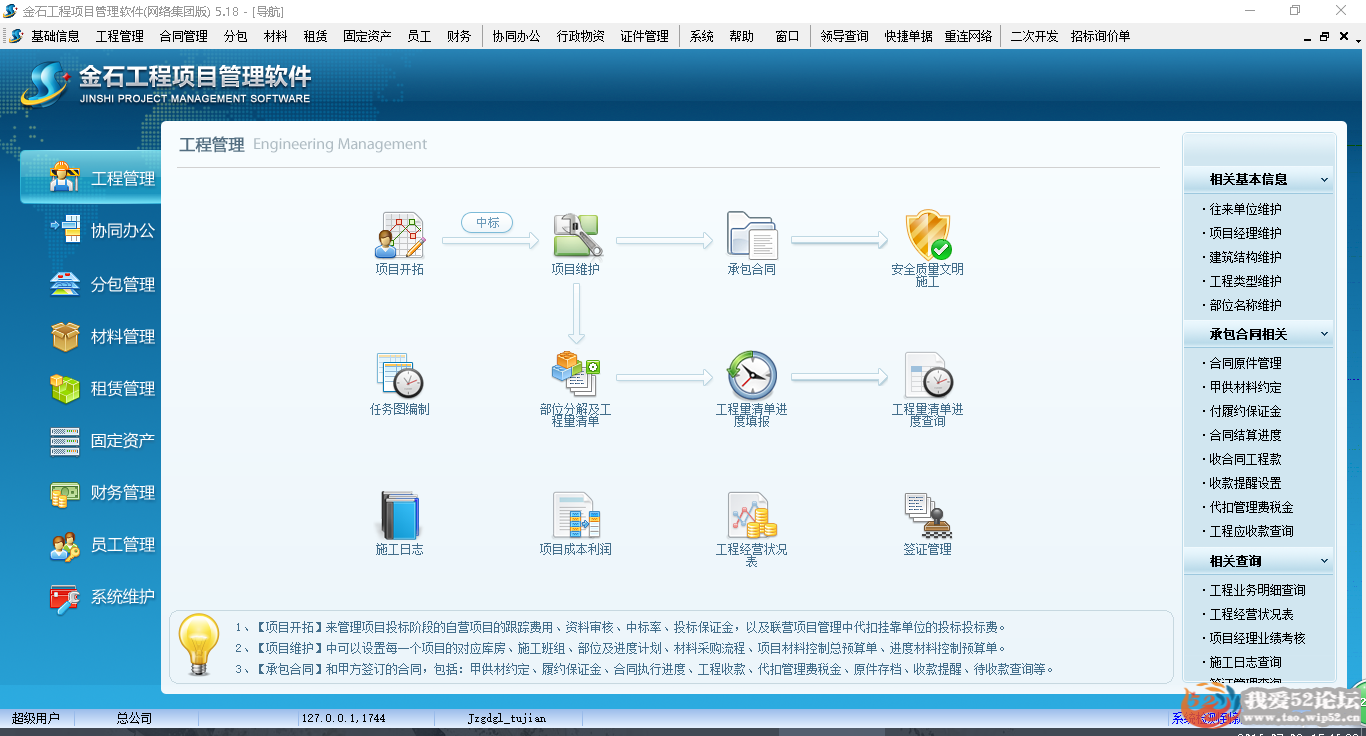Open 收合同工程款 link
This screenshot has width=1366, height=736.
1246,460
